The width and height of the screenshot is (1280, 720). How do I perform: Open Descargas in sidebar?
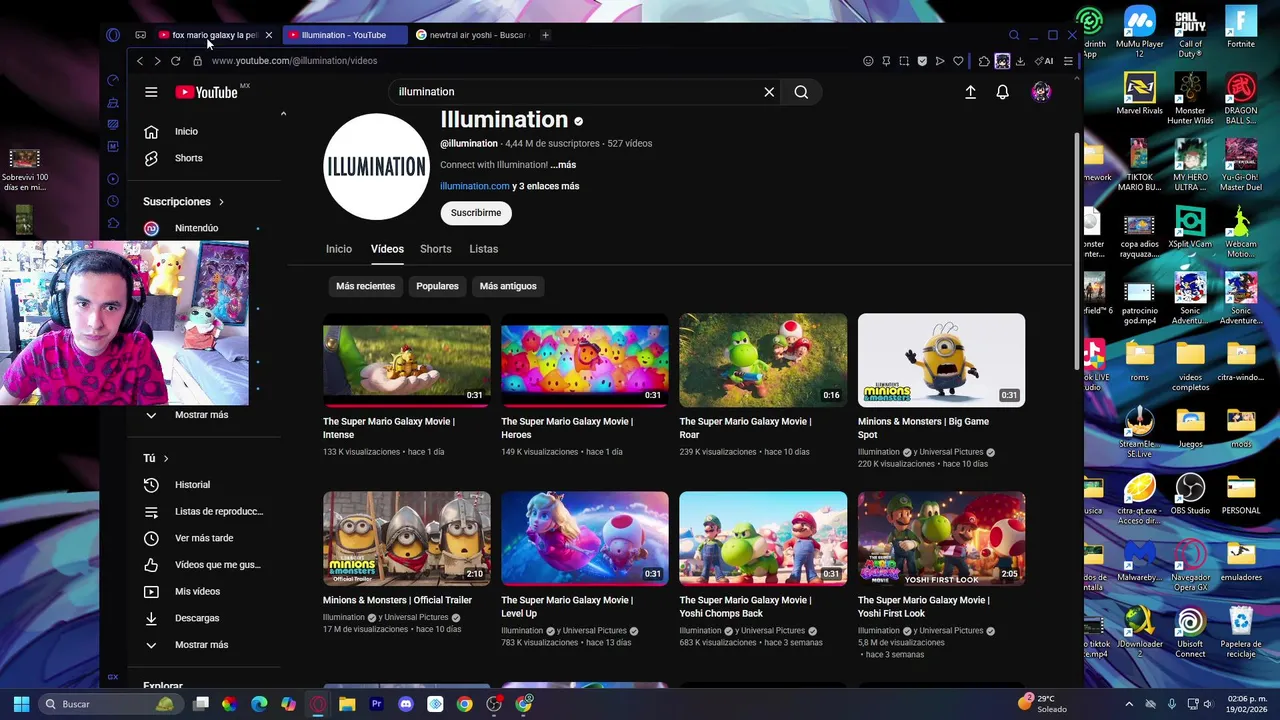(x=206, y=618)
